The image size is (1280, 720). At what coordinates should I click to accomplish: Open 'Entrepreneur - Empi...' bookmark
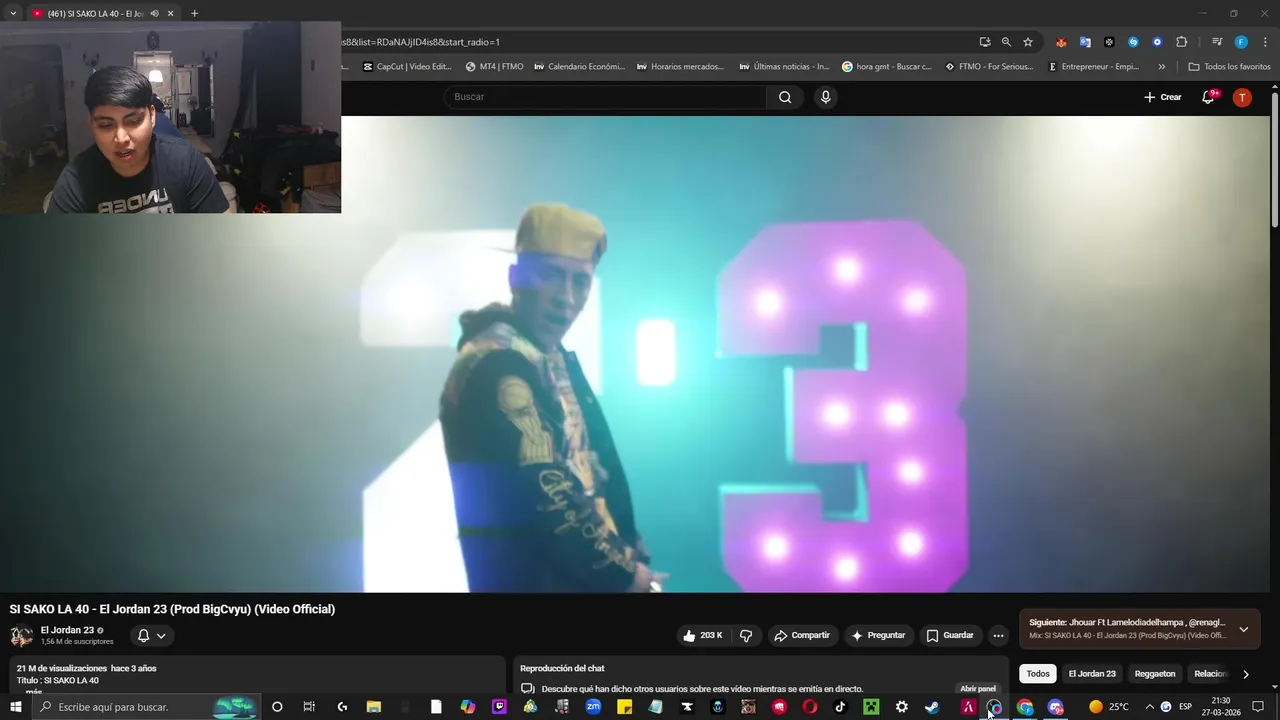point(1093,67)
